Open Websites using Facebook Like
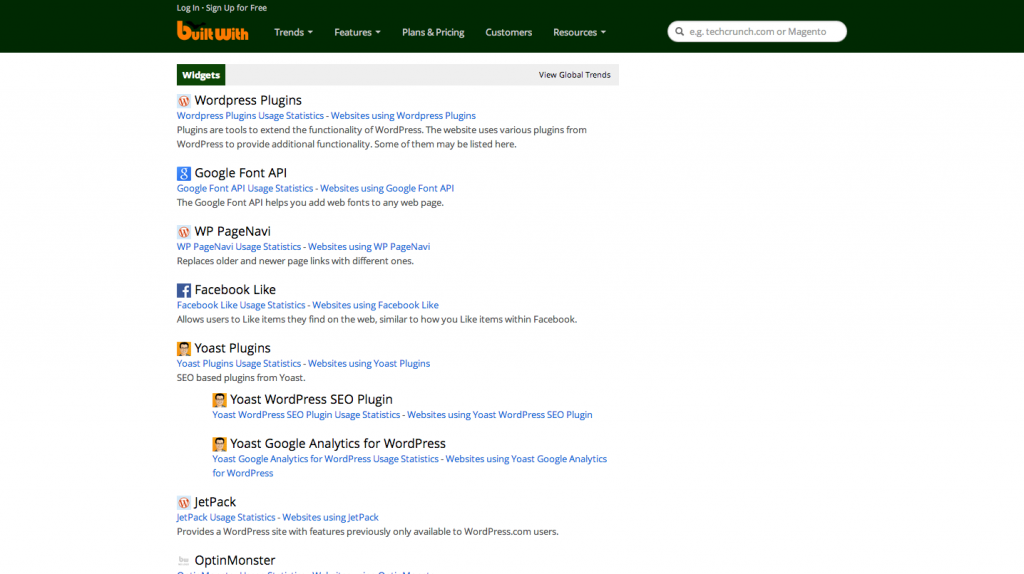Viewport: 1024px width, 574px height. [376, 305]
